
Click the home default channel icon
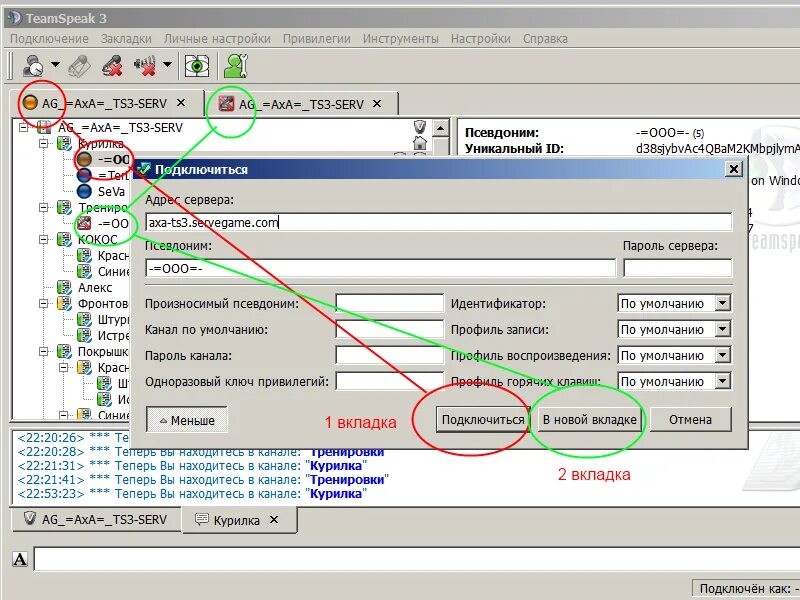coord(419,143)
